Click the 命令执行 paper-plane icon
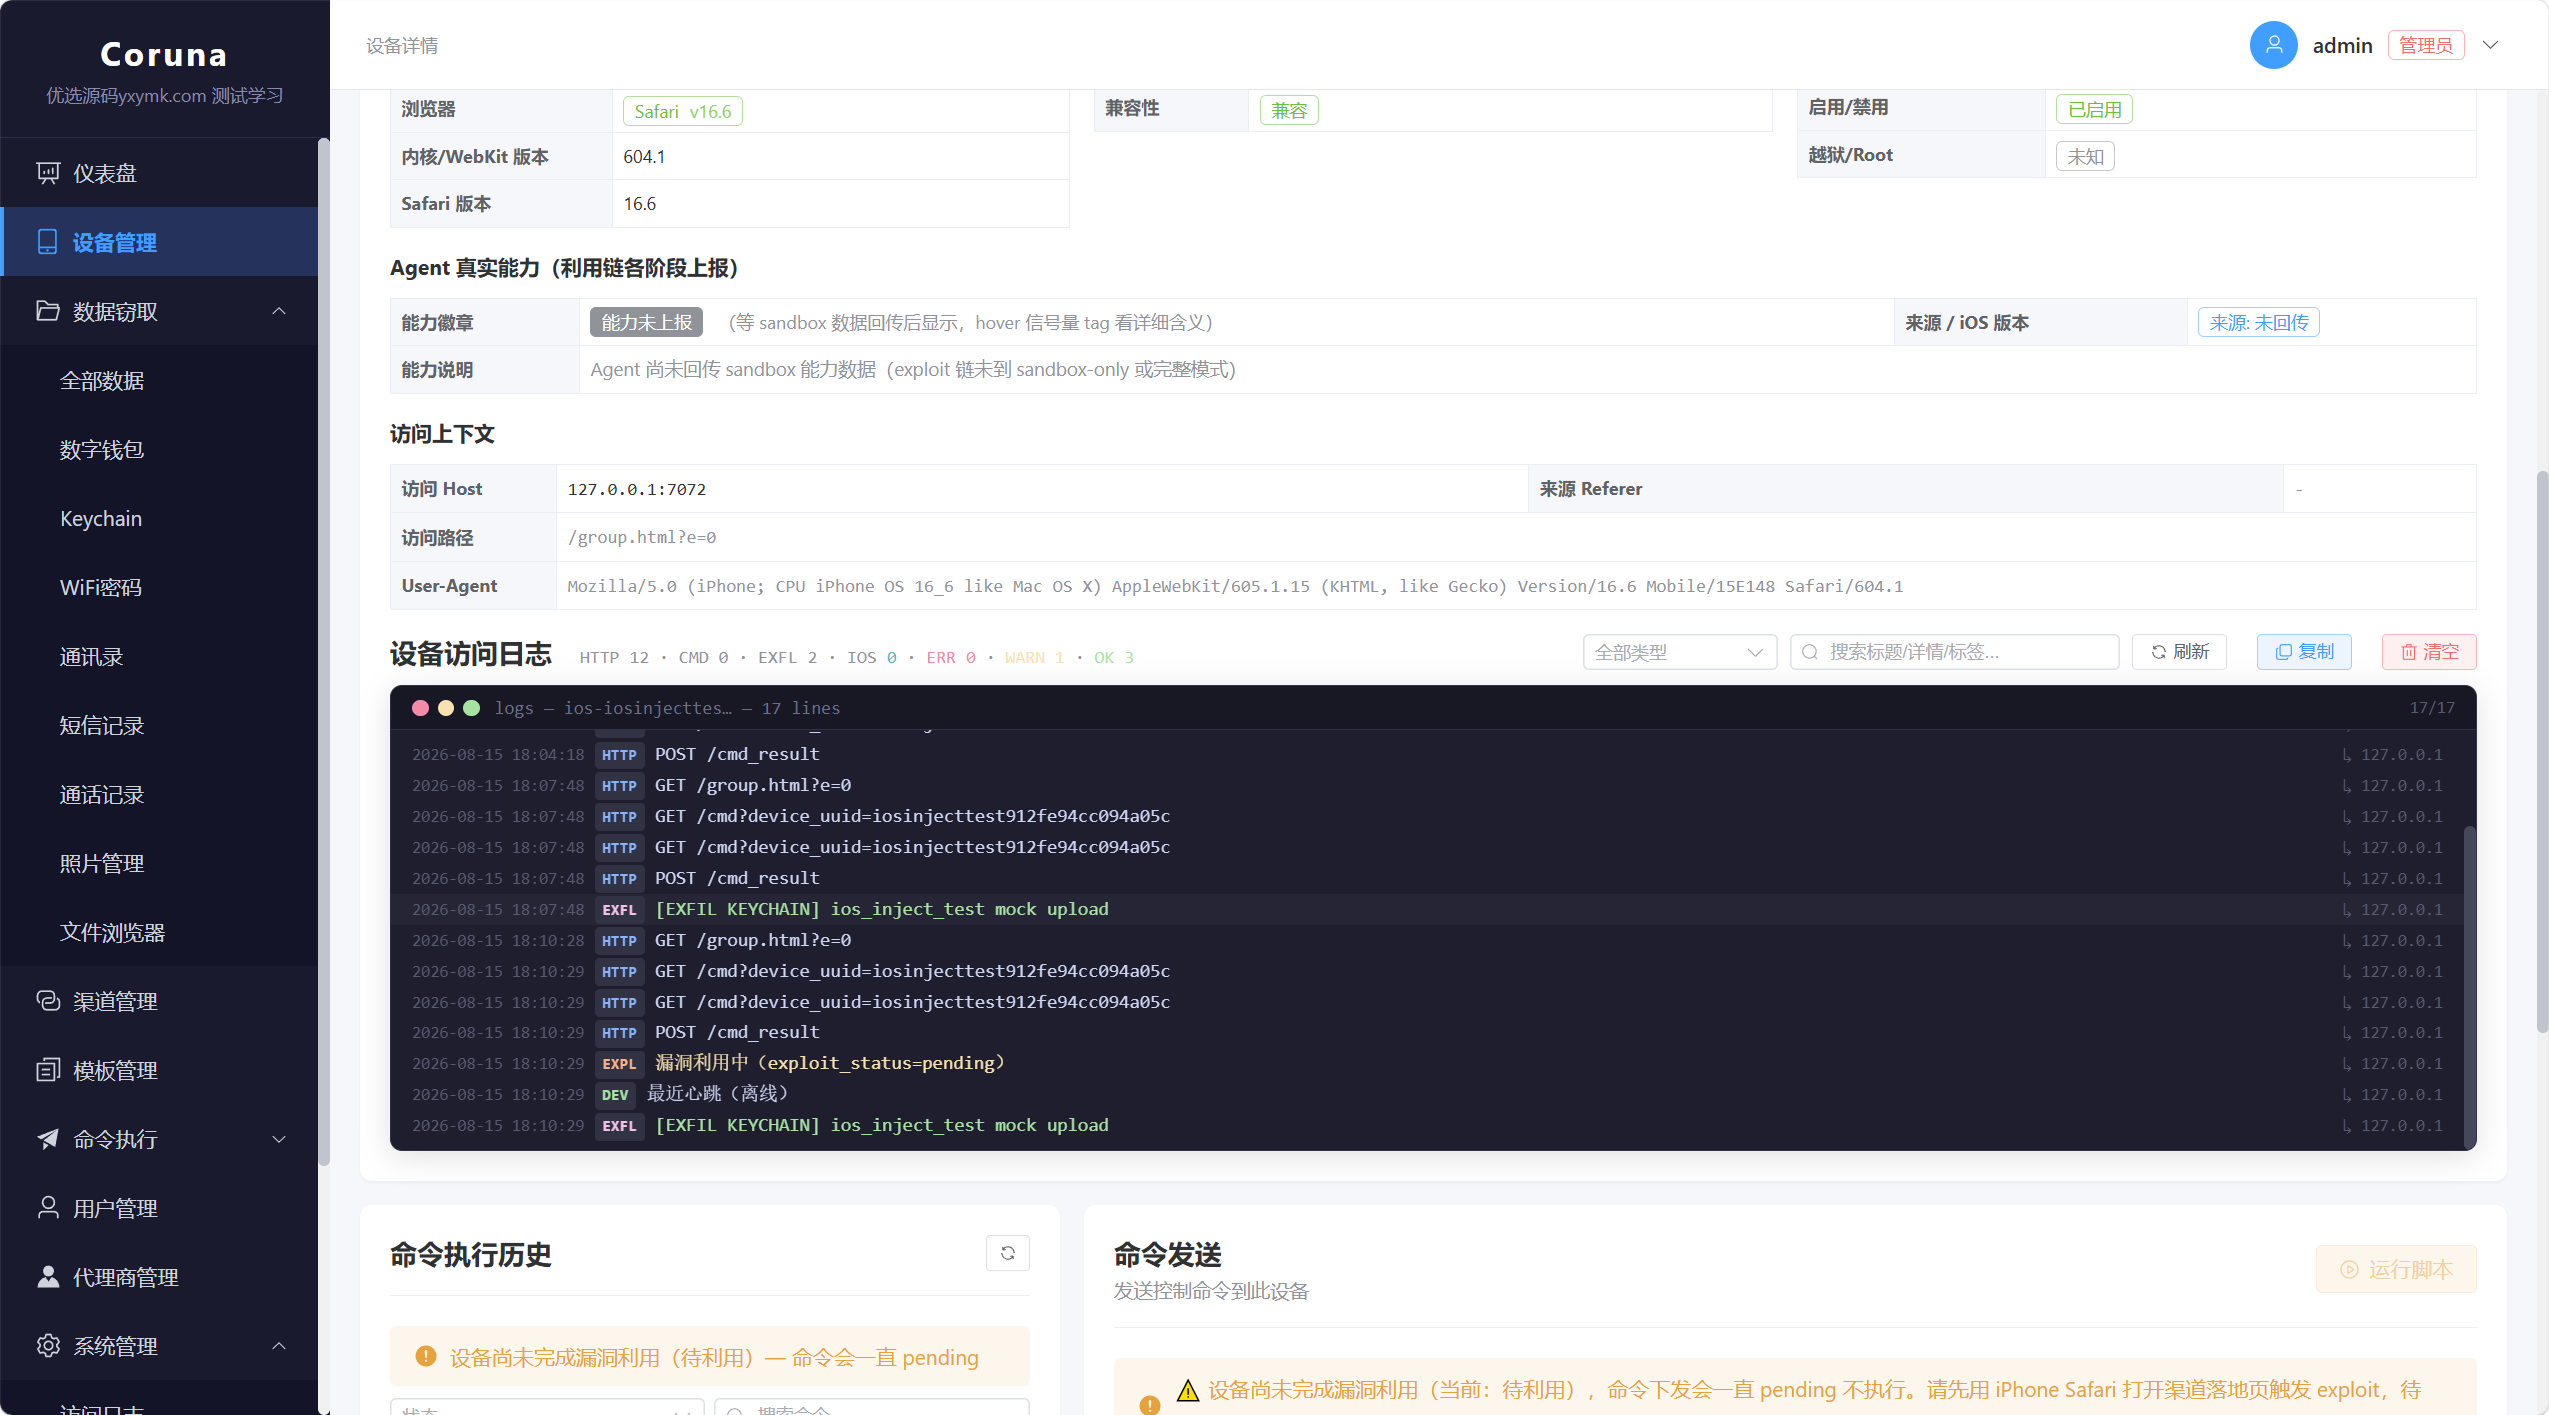2549x1415 pixels. tap(48, 1138)
